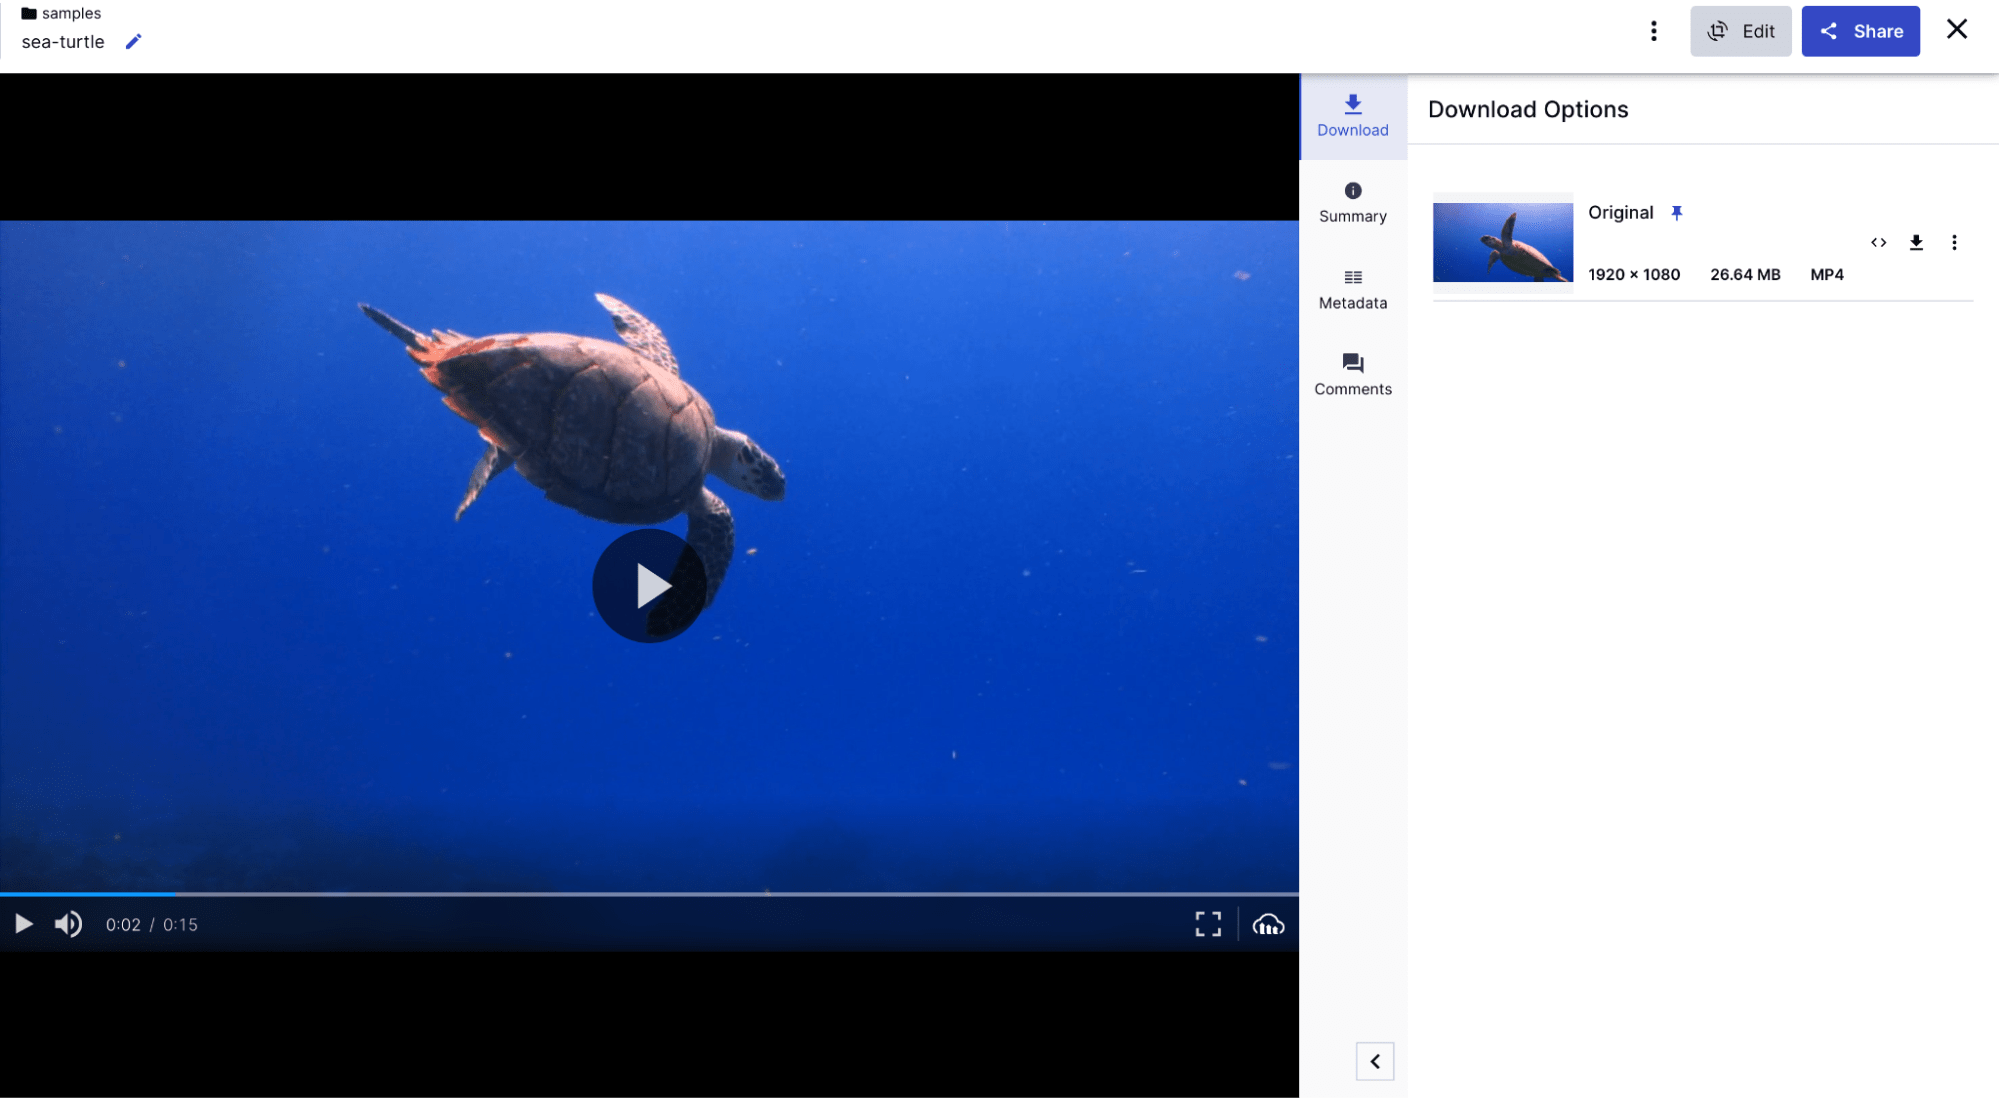Rename asset using the pencil icon

tap(134, 41)
